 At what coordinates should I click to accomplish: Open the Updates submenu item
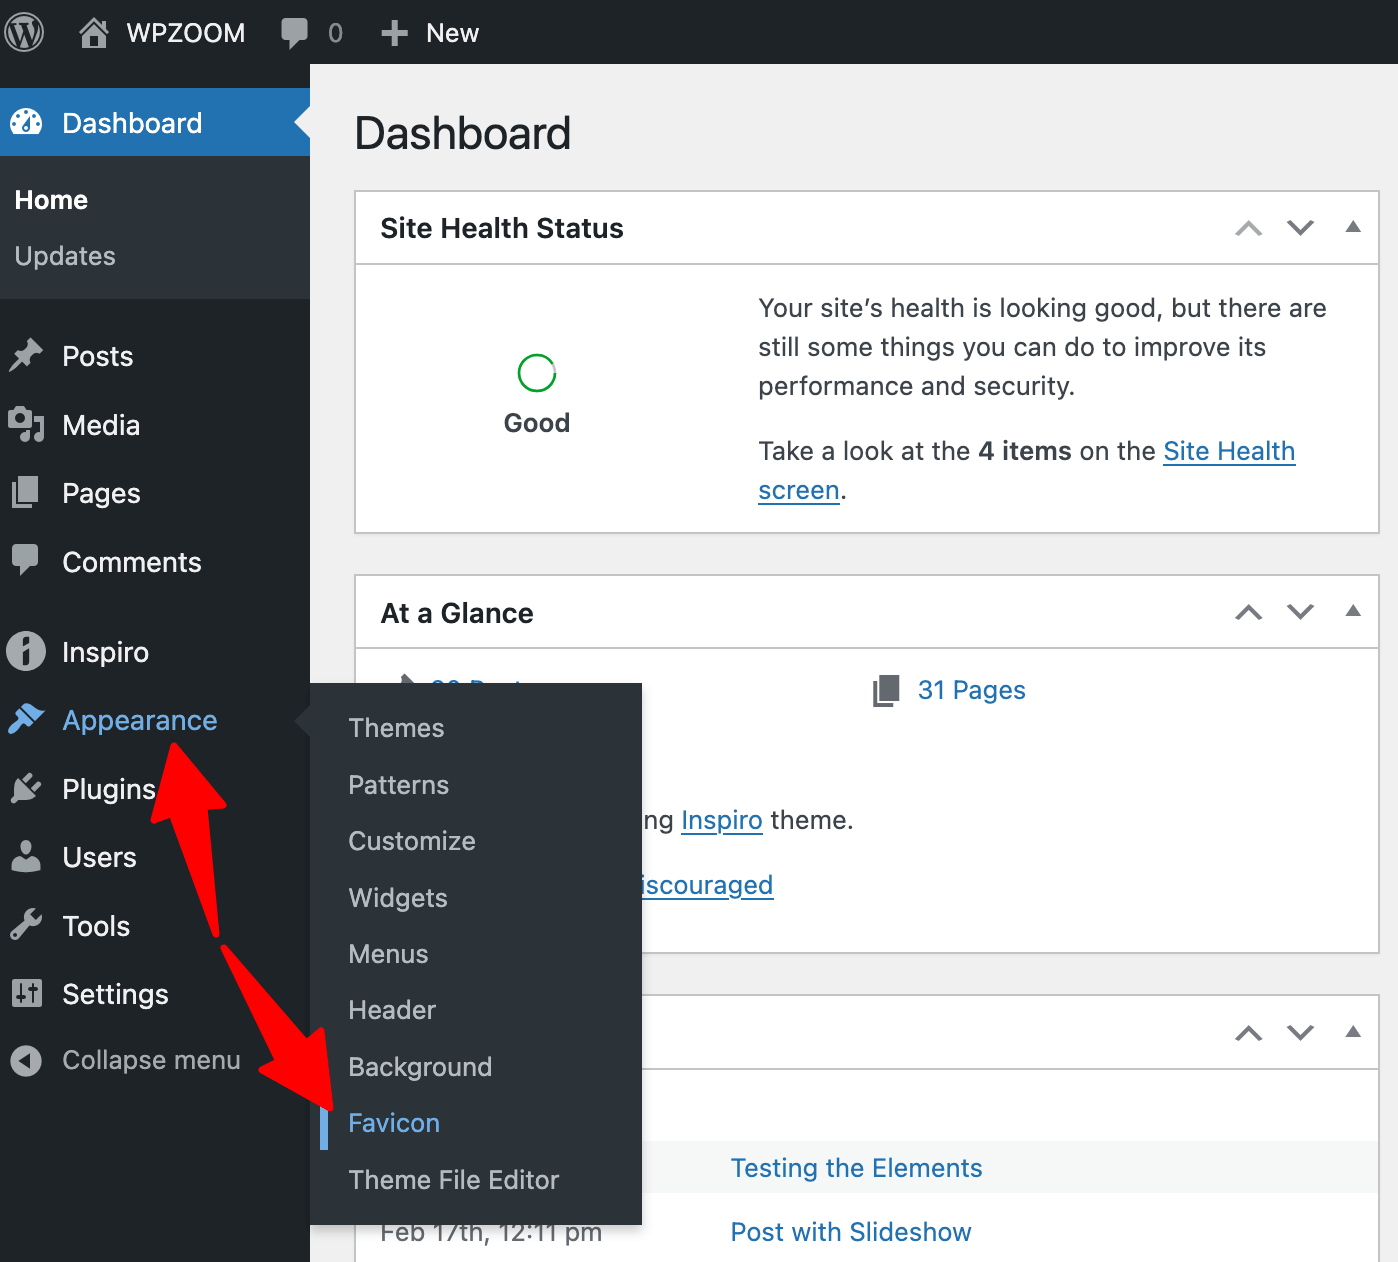click(x=65, y=256)
